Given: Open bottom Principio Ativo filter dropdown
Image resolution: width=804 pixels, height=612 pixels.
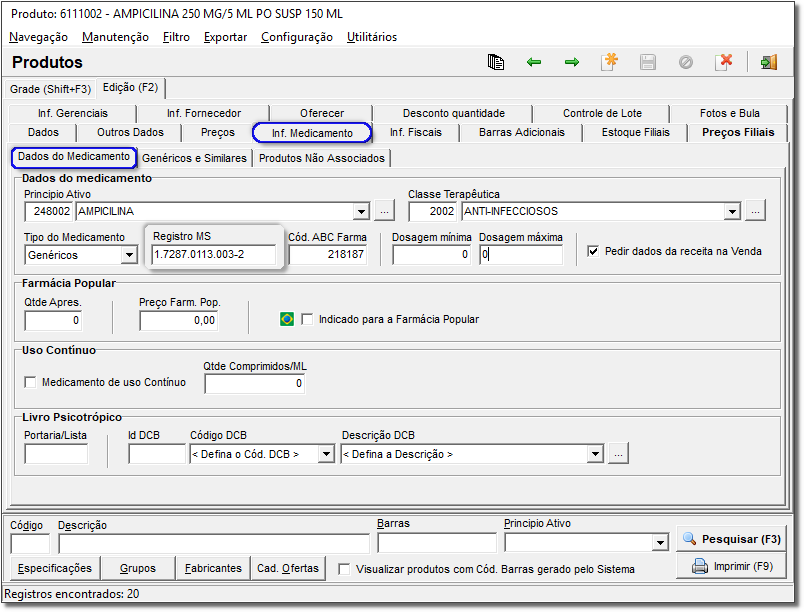Looking at the screenshot, I should (x=660, y=542).
